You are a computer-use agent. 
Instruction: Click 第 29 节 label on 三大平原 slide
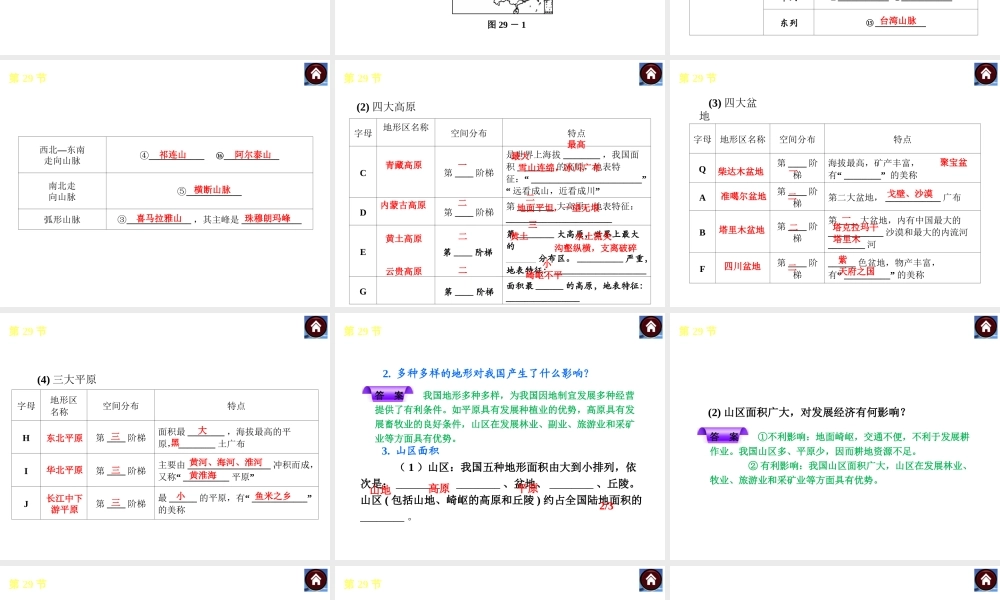(x=27, y=331)
